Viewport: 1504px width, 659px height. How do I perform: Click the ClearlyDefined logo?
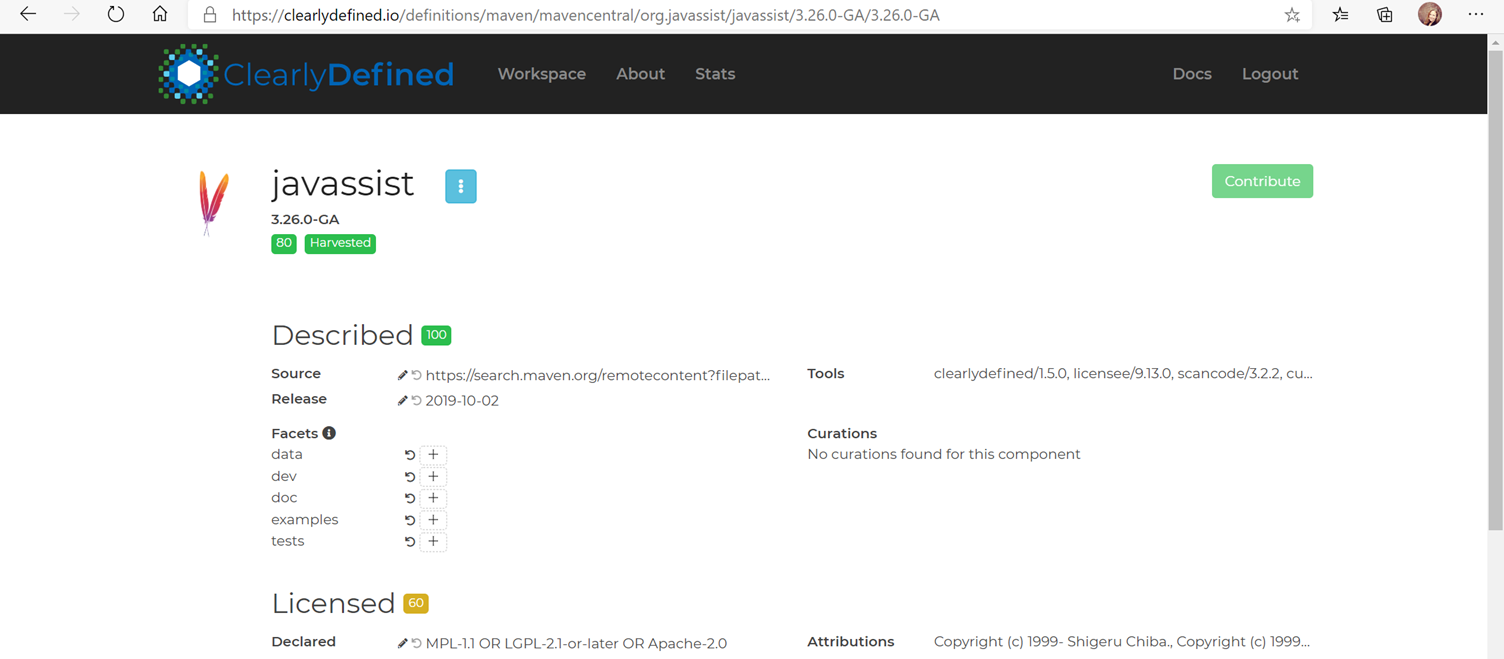point(306,74)
